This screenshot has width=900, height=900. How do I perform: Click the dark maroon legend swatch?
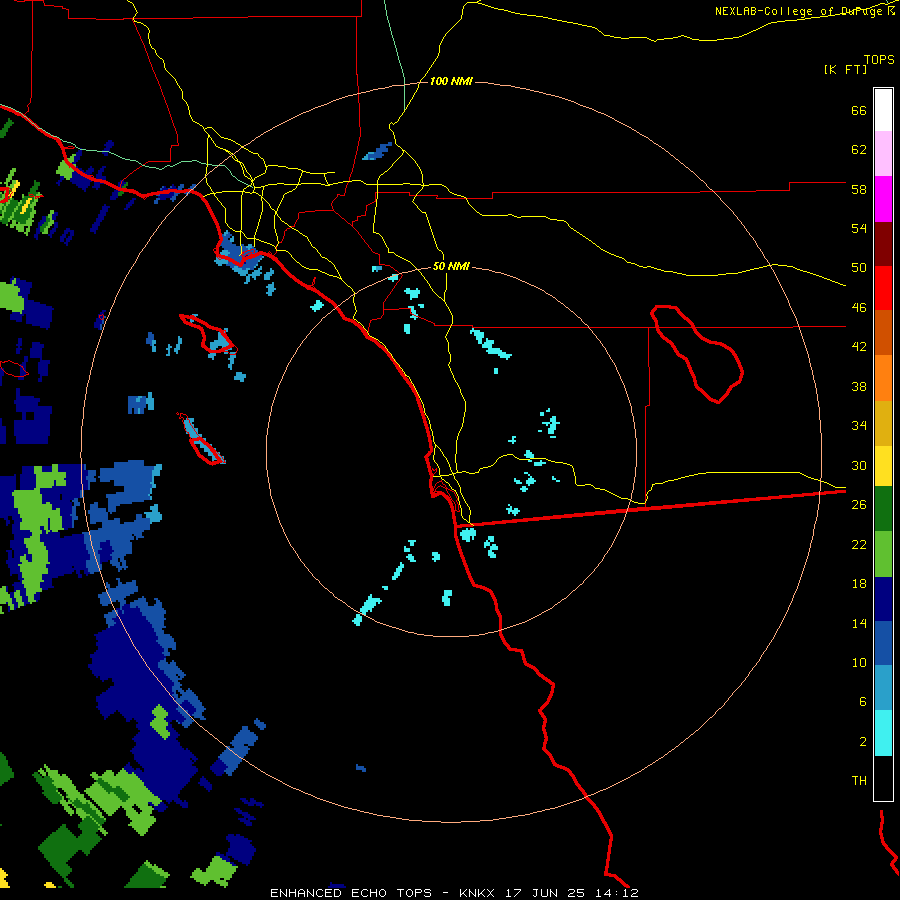point(883,244)
